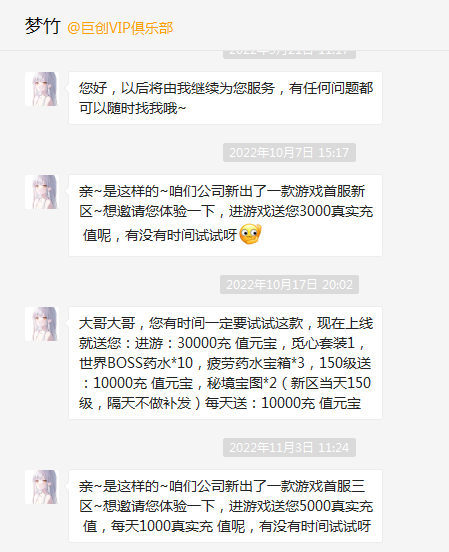Viewport: 449px width, 552px height.
Task: Open sender avatar next to 3000真实充值 message
Action: [x=42, y=192]
